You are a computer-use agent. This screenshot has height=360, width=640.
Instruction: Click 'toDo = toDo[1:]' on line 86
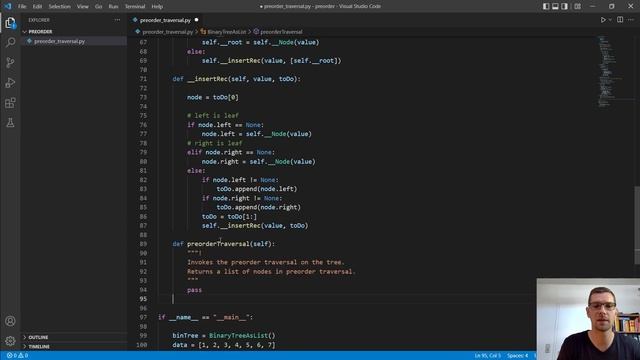229,217
